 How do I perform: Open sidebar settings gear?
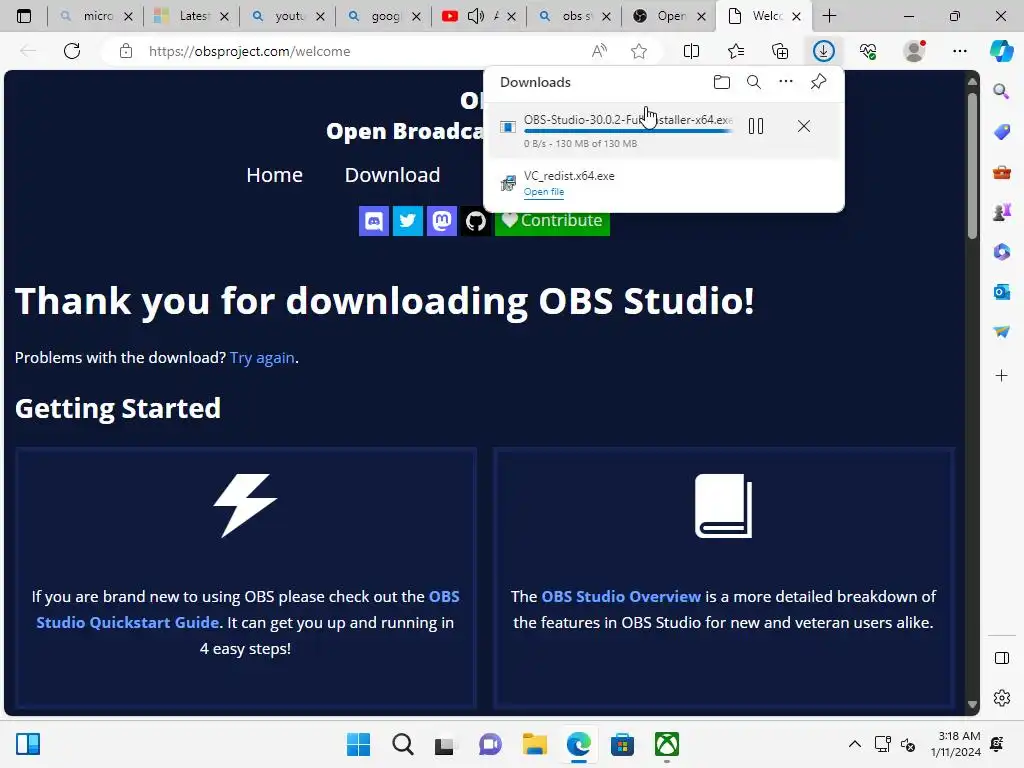tap(1002, 698)
